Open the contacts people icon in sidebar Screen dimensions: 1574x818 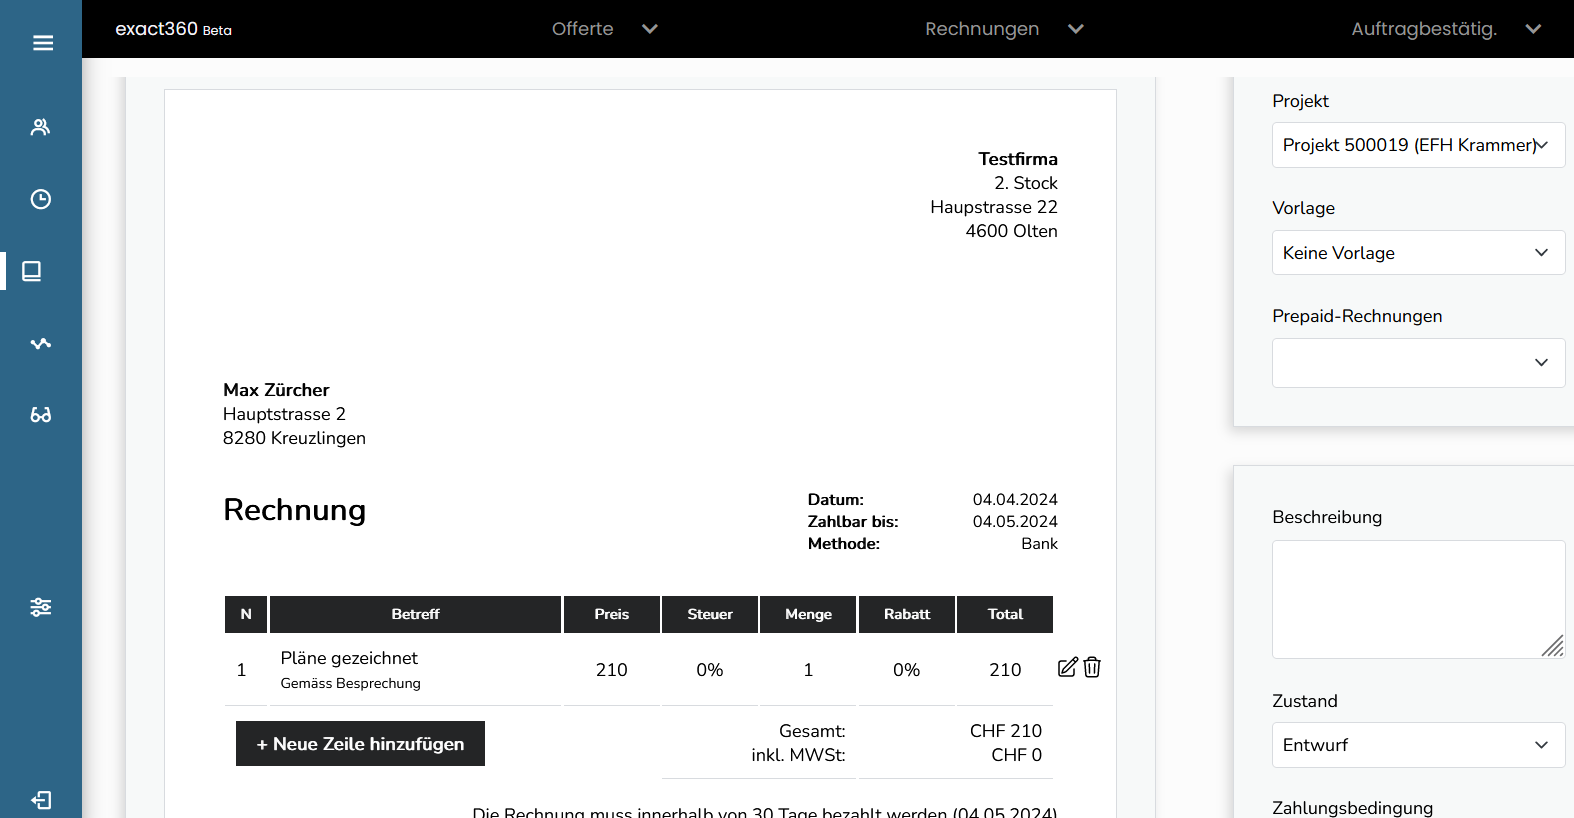(x=40, y=127)
